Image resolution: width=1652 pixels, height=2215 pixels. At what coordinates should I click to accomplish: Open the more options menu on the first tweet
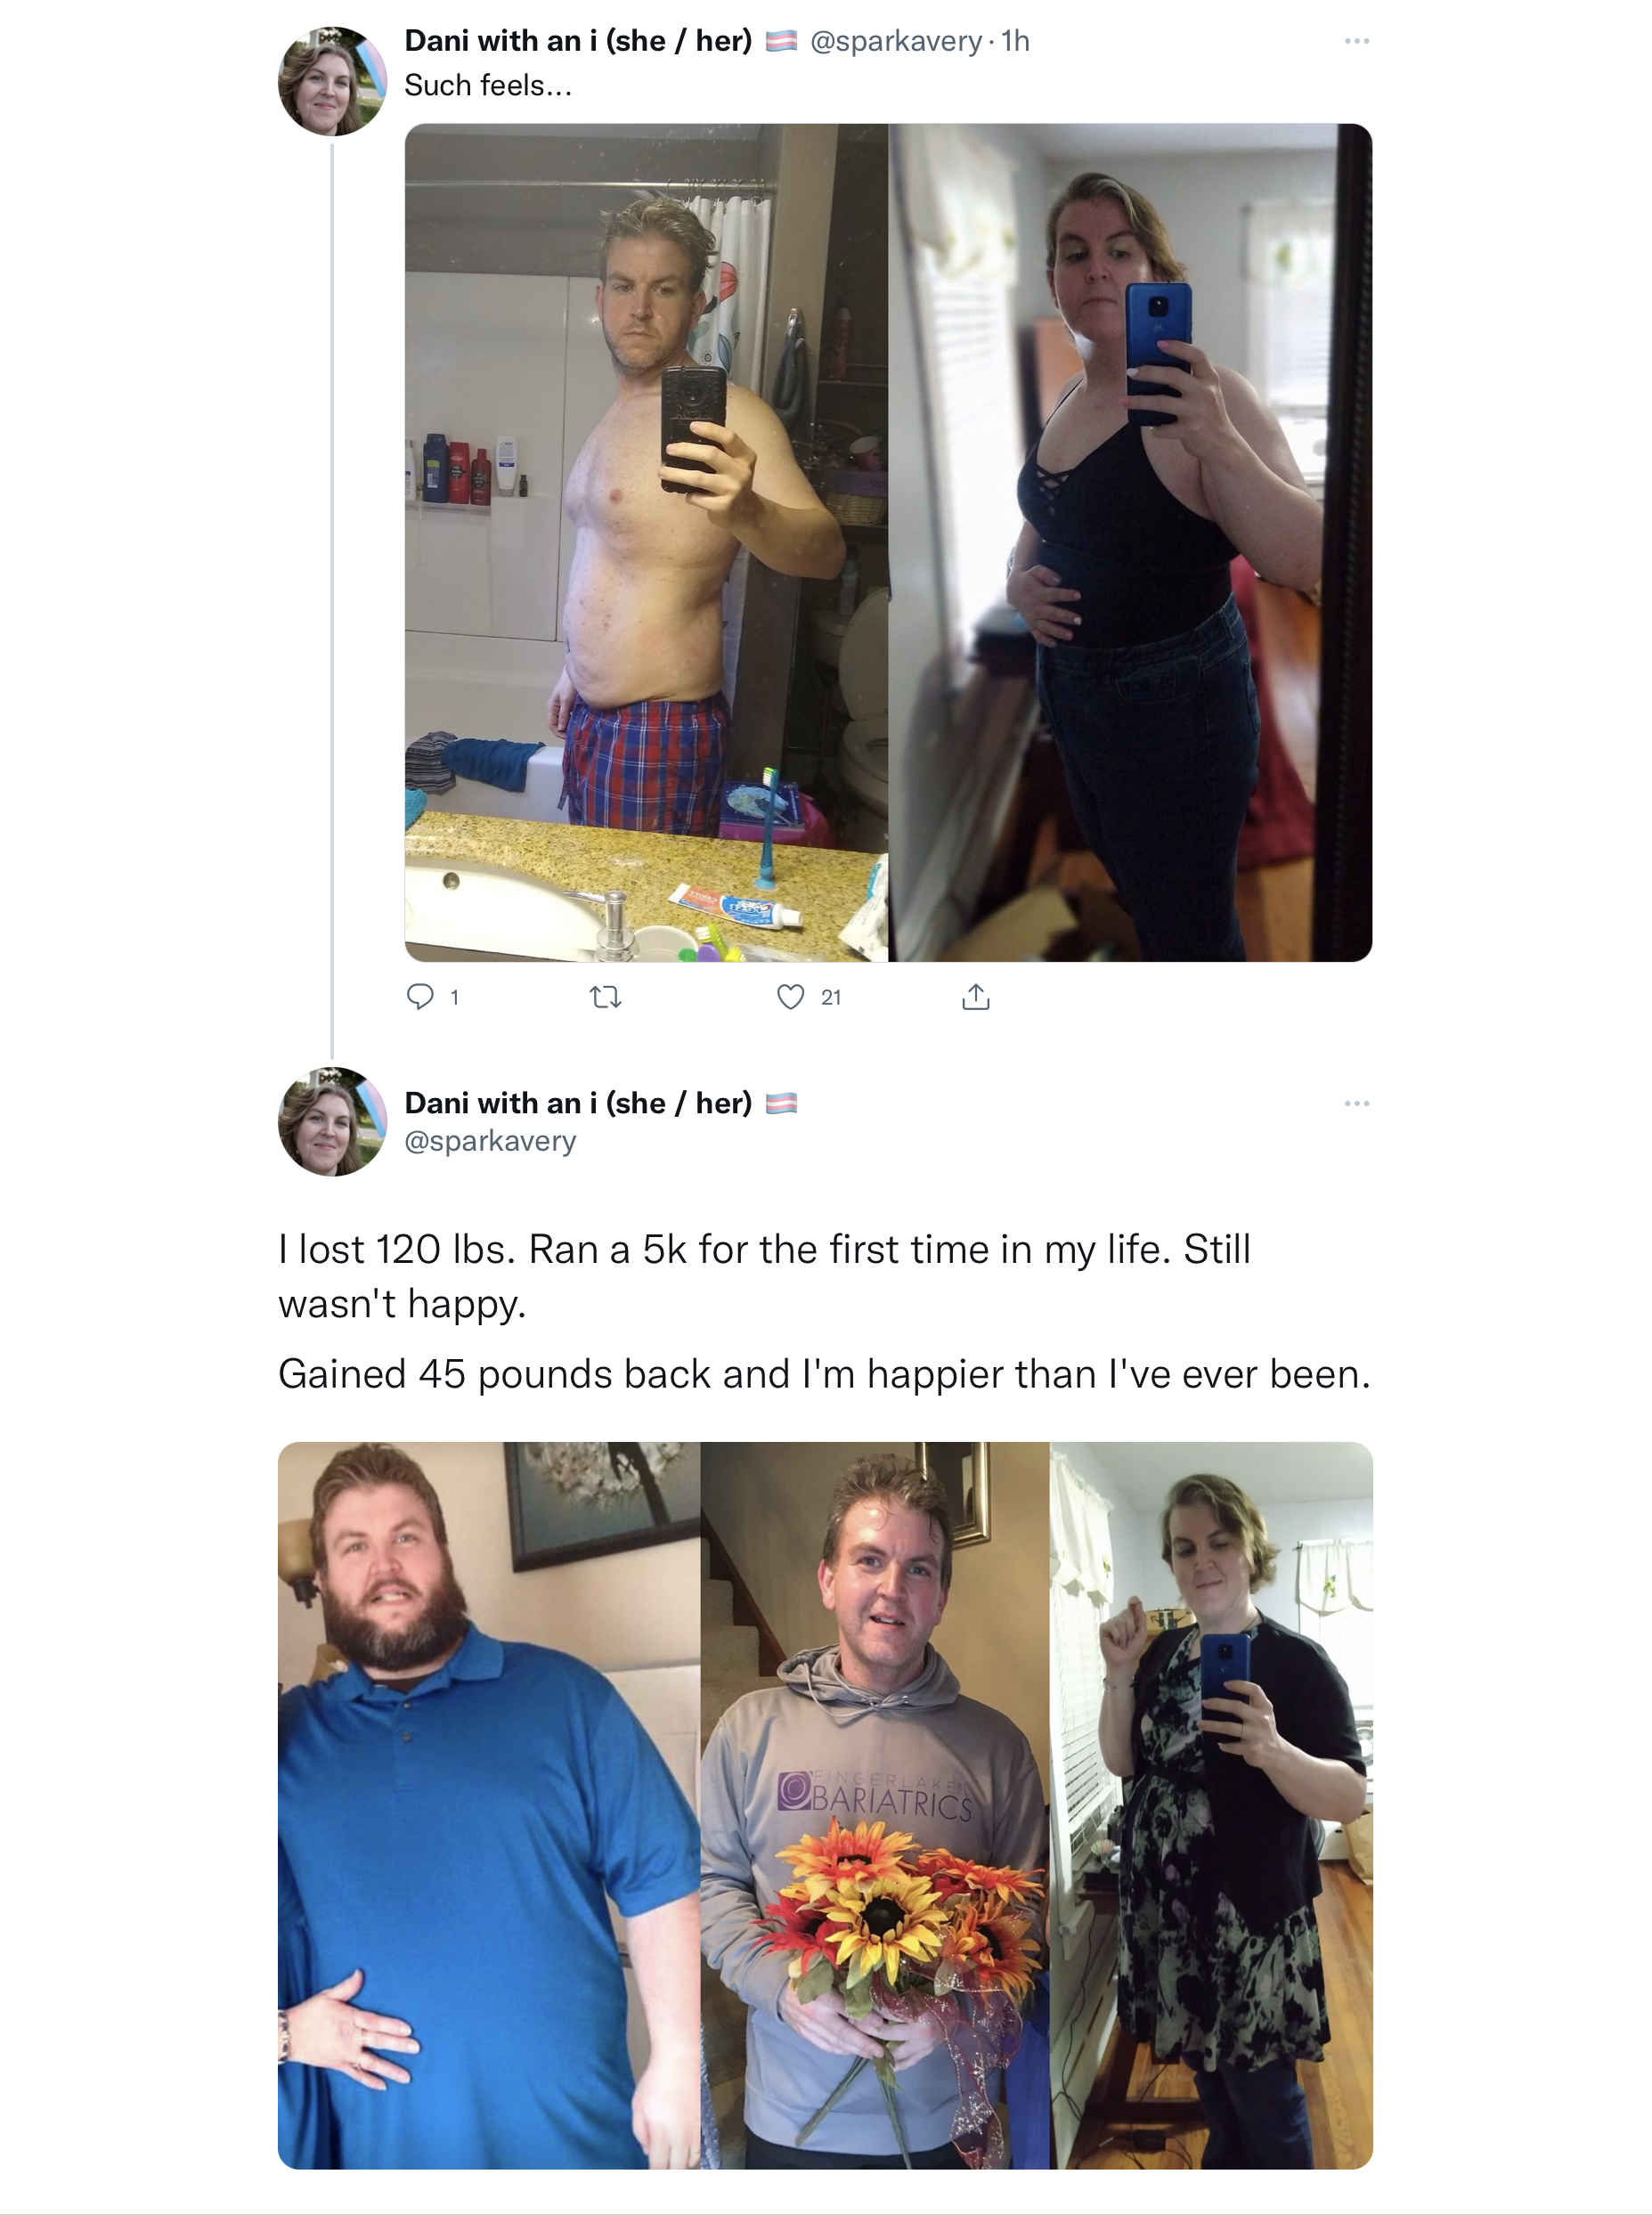(1357, 41)
